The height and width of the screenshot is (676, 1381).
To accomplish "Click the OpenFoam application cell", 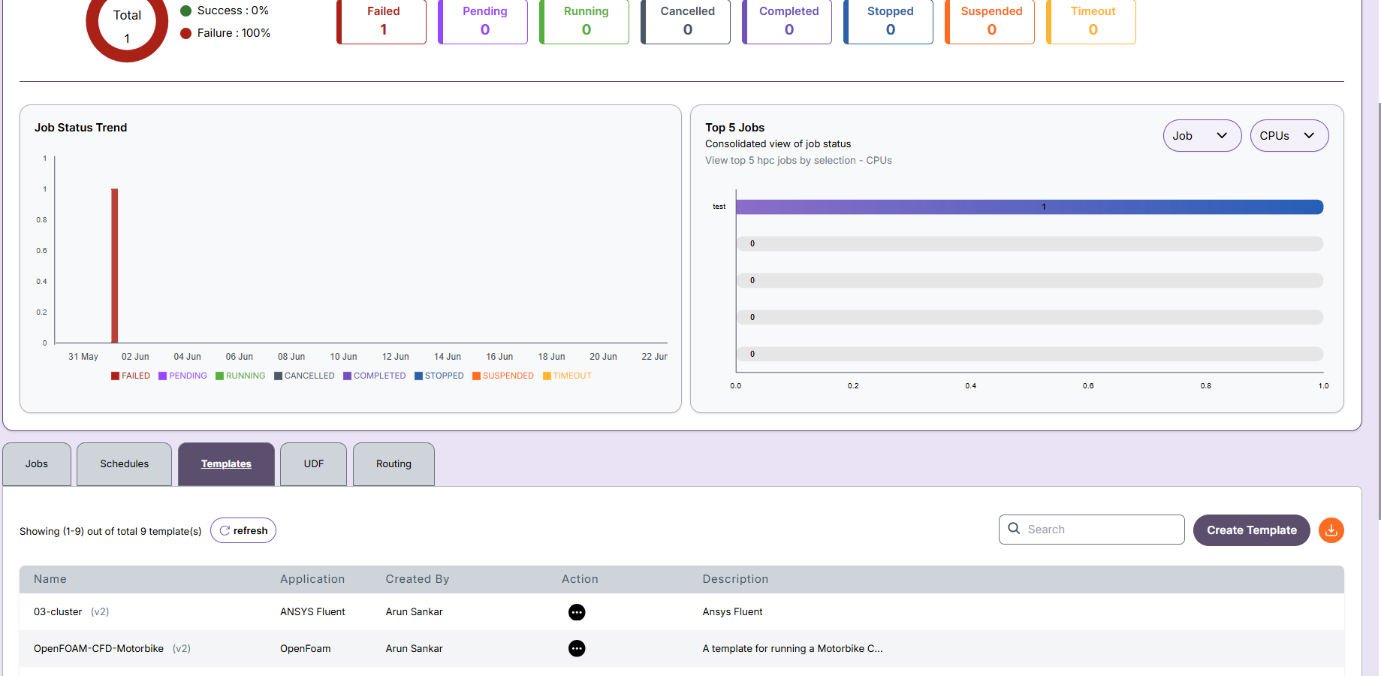I will pyautogui.click(x=305, y=649).
